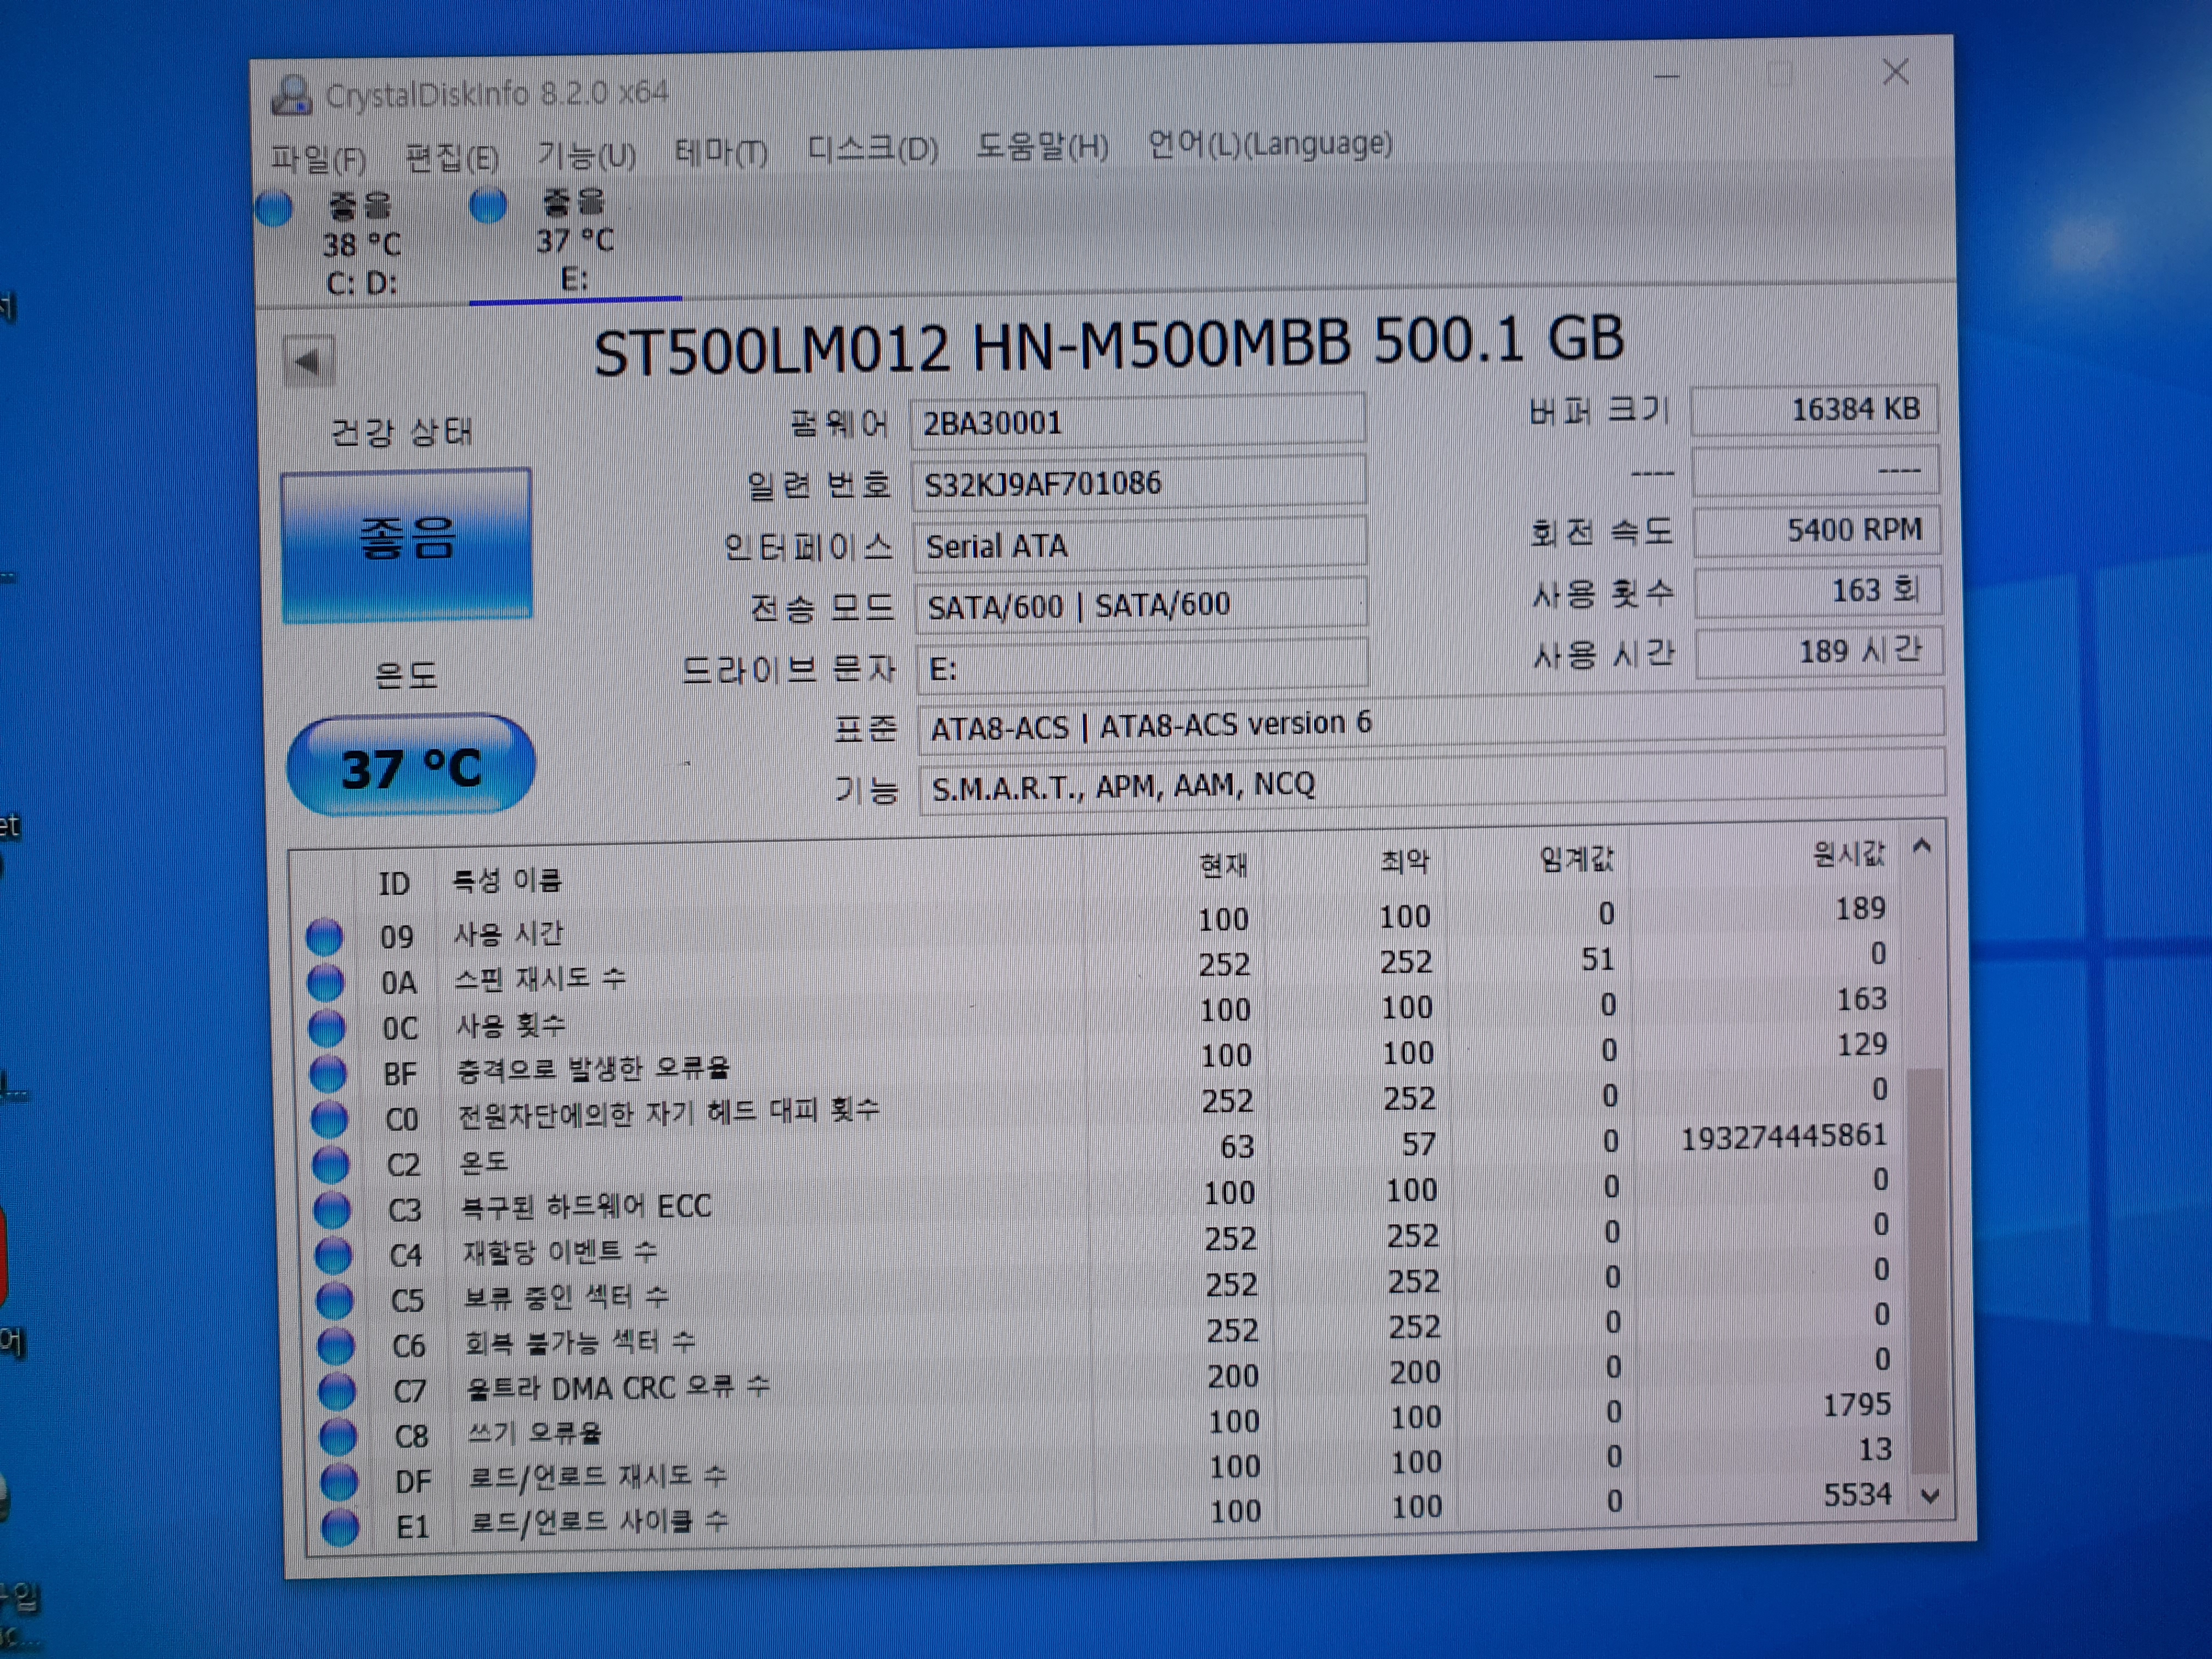Click the blue status circle above C: D:

[275, 208]
